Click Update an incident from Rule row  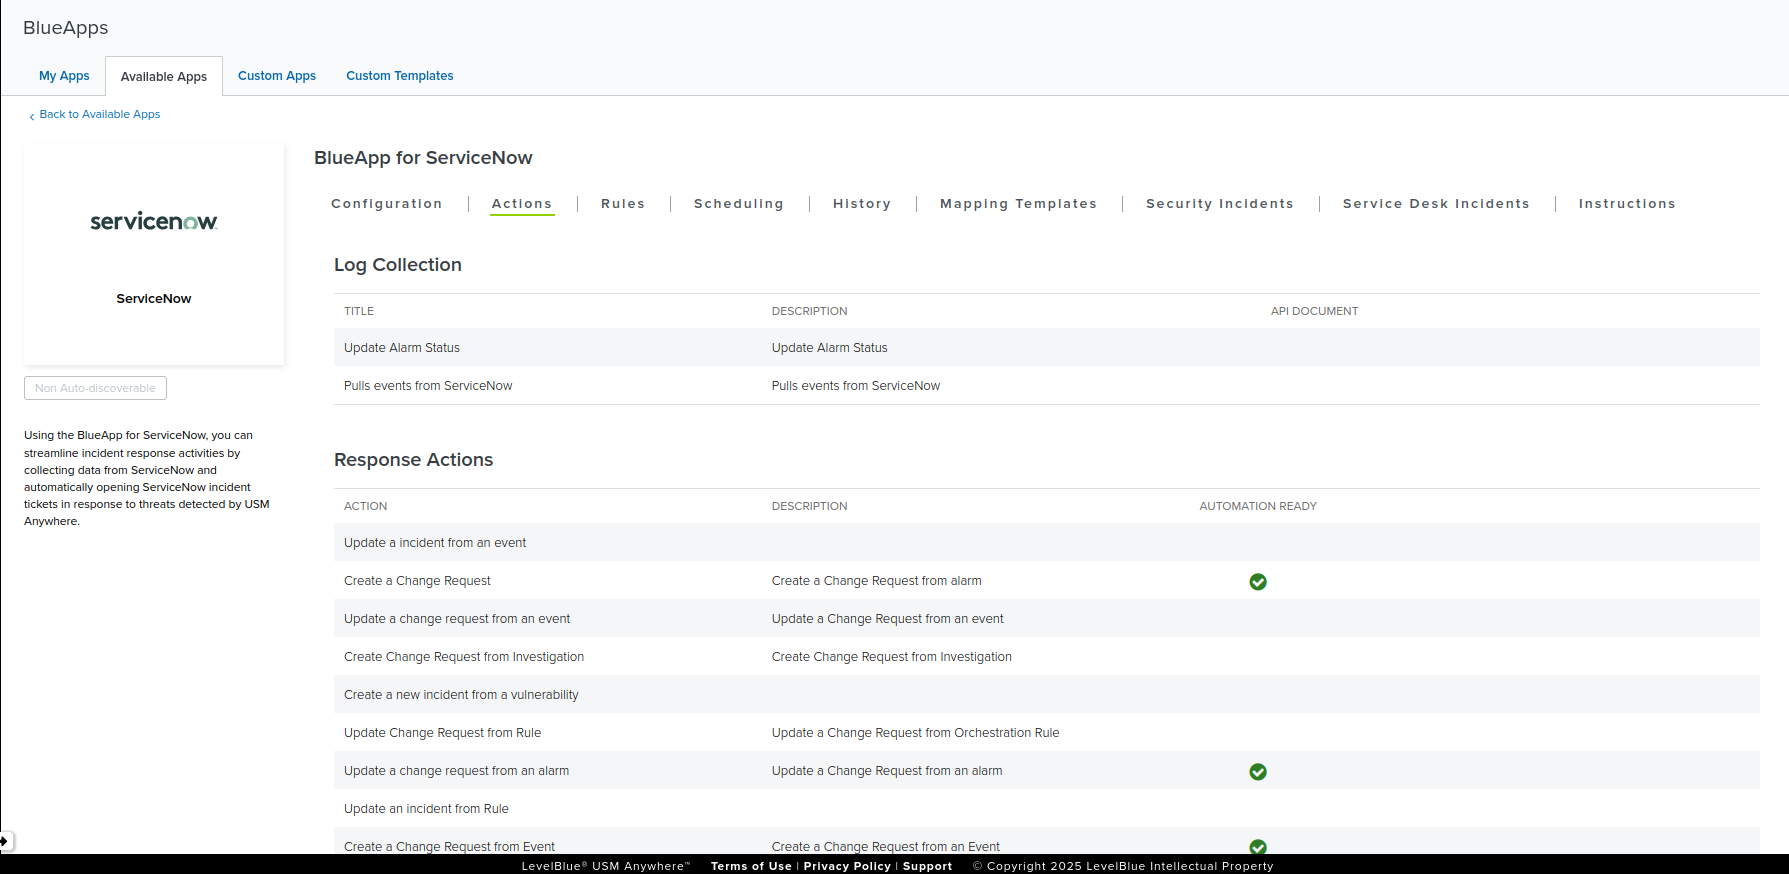coord(1047,809)
